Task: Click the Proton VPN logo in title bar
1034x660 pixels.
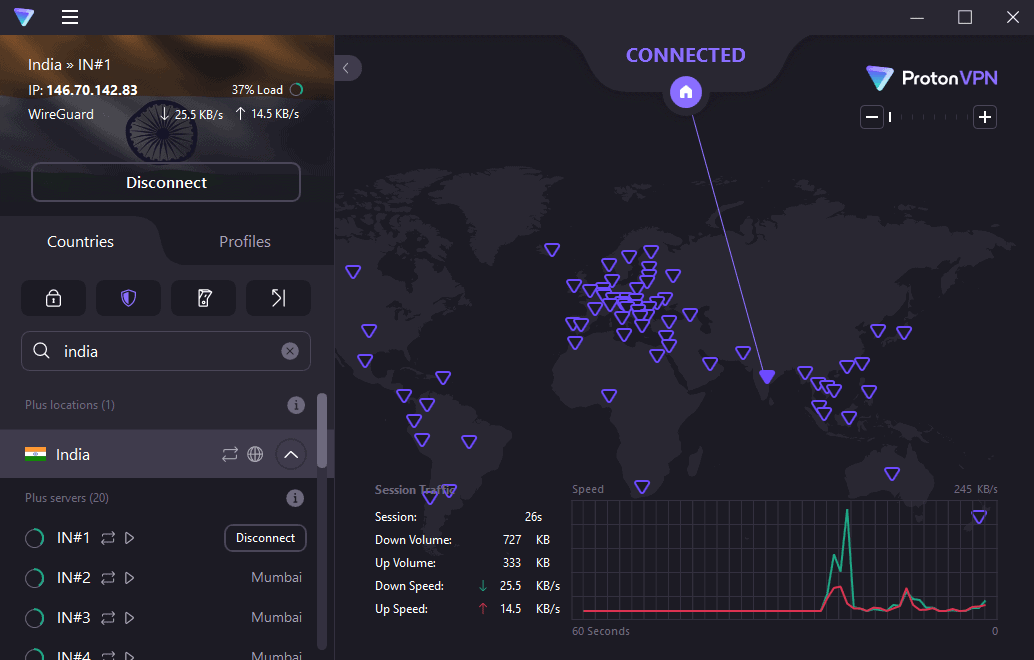Action: click(x=24, y=17)
